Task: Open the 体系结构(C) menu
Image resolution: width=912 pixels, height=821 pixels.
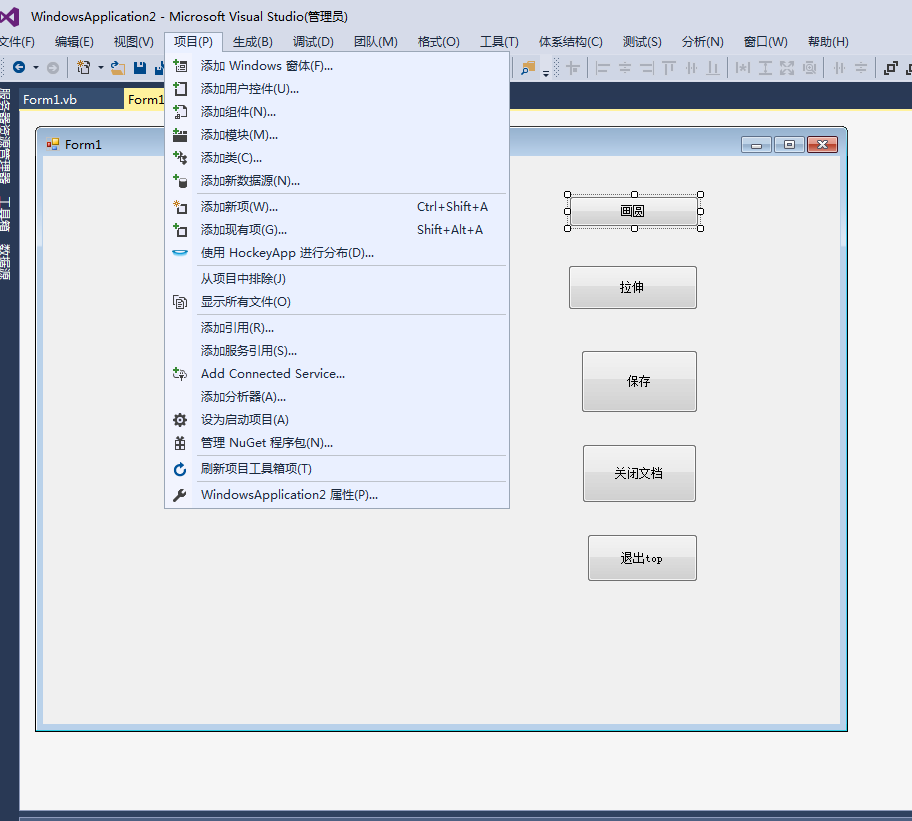Action: tap(571, 42)
